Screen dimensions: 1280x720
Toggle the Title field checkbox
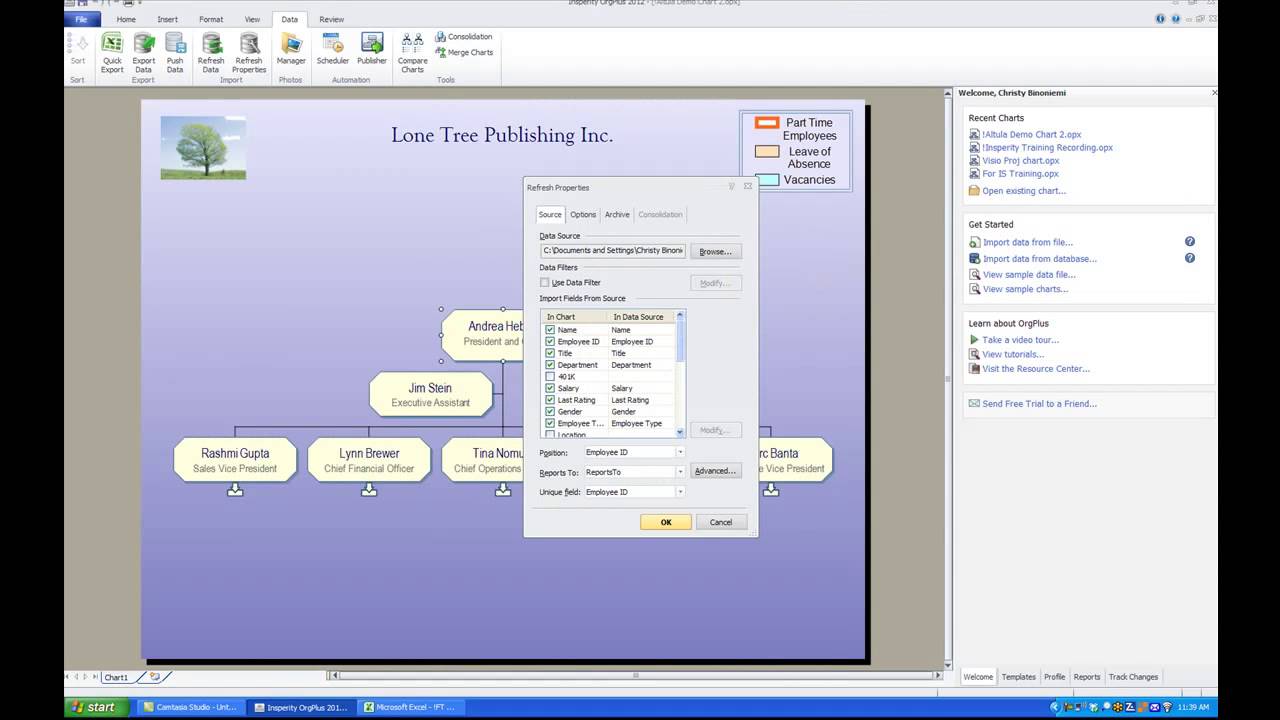coord(550,353)
